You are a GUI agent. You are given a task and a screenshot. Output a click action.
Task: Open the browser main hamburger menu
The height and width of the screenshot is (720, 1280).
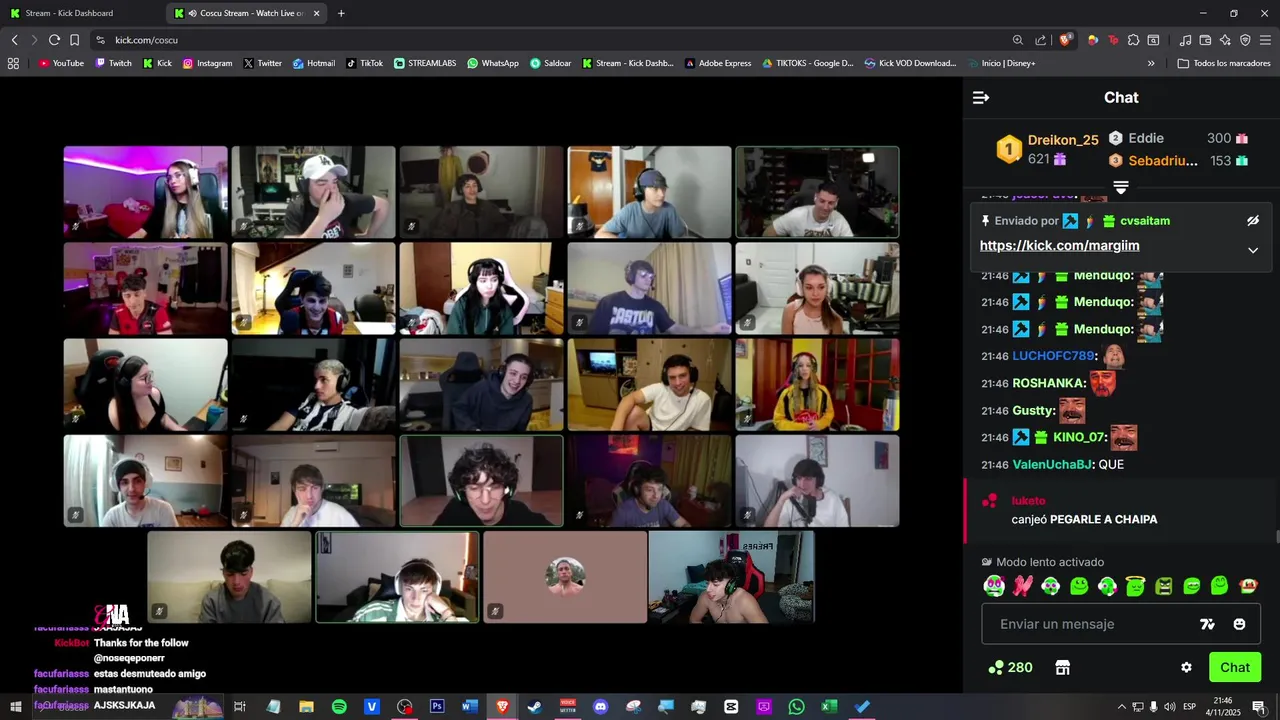point(1266,40)
